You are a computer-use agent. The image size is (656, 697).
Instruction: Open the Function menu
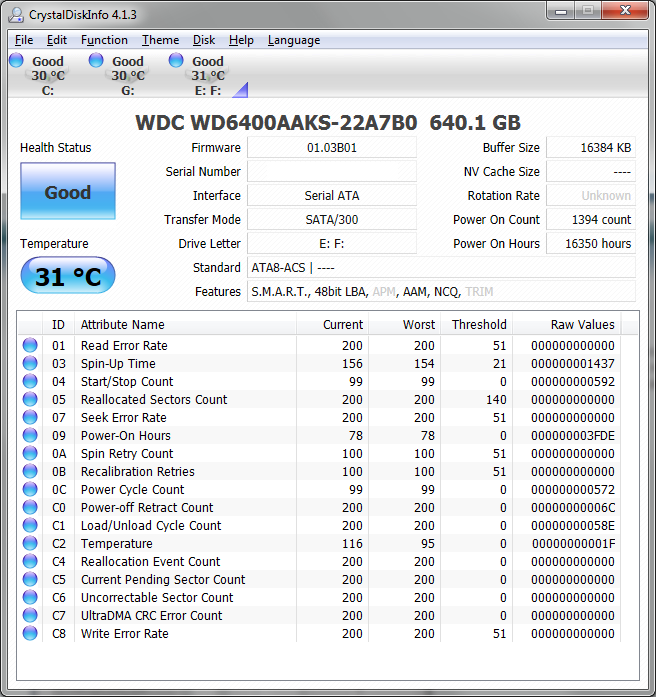104,40
